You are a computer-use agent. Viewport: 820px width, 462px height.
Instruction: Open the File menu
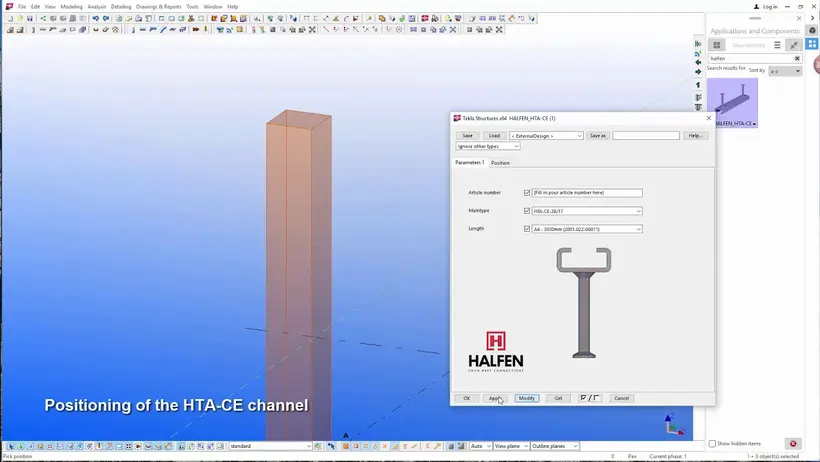[x=22, y=7]
